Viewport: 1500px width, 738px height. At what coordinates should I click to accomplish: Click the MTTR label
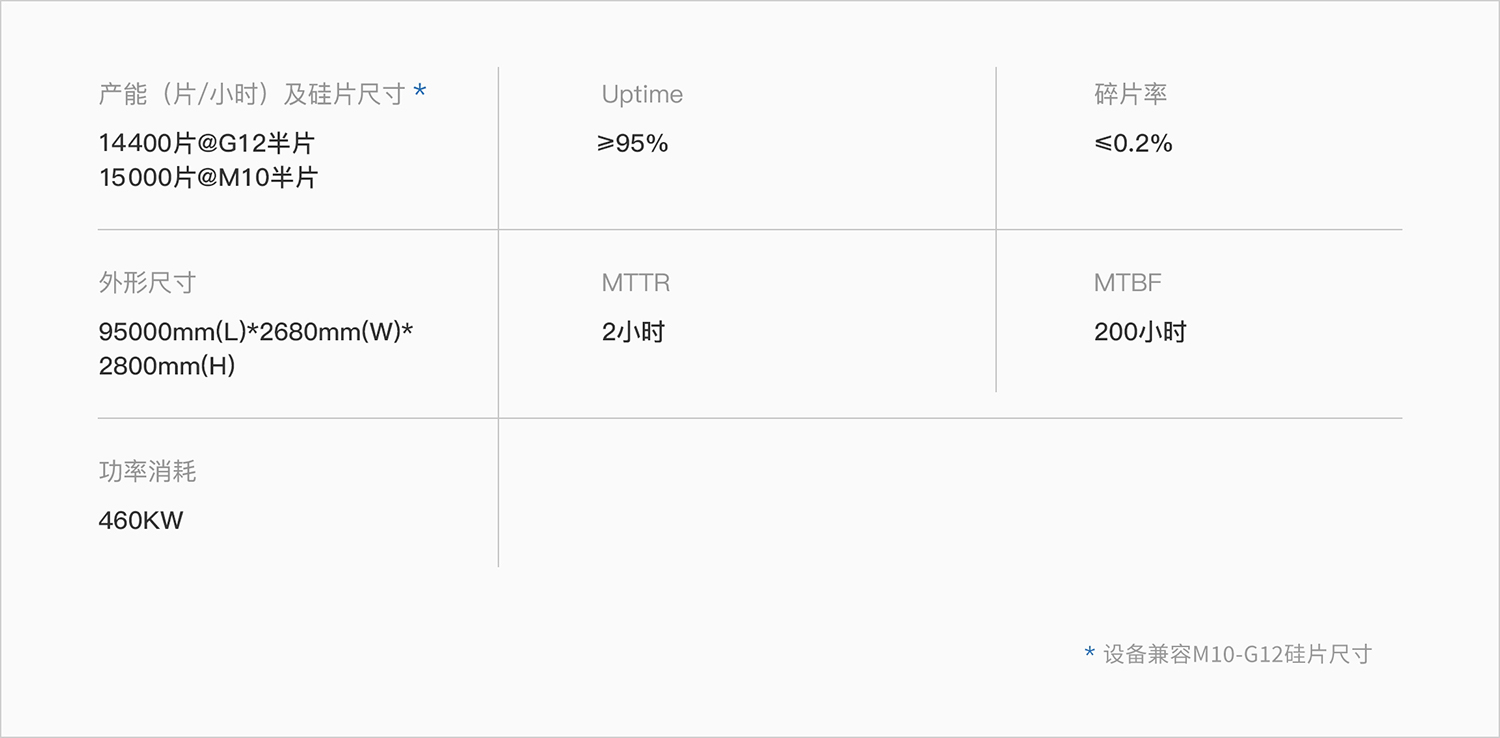click(x=636, y=283)
